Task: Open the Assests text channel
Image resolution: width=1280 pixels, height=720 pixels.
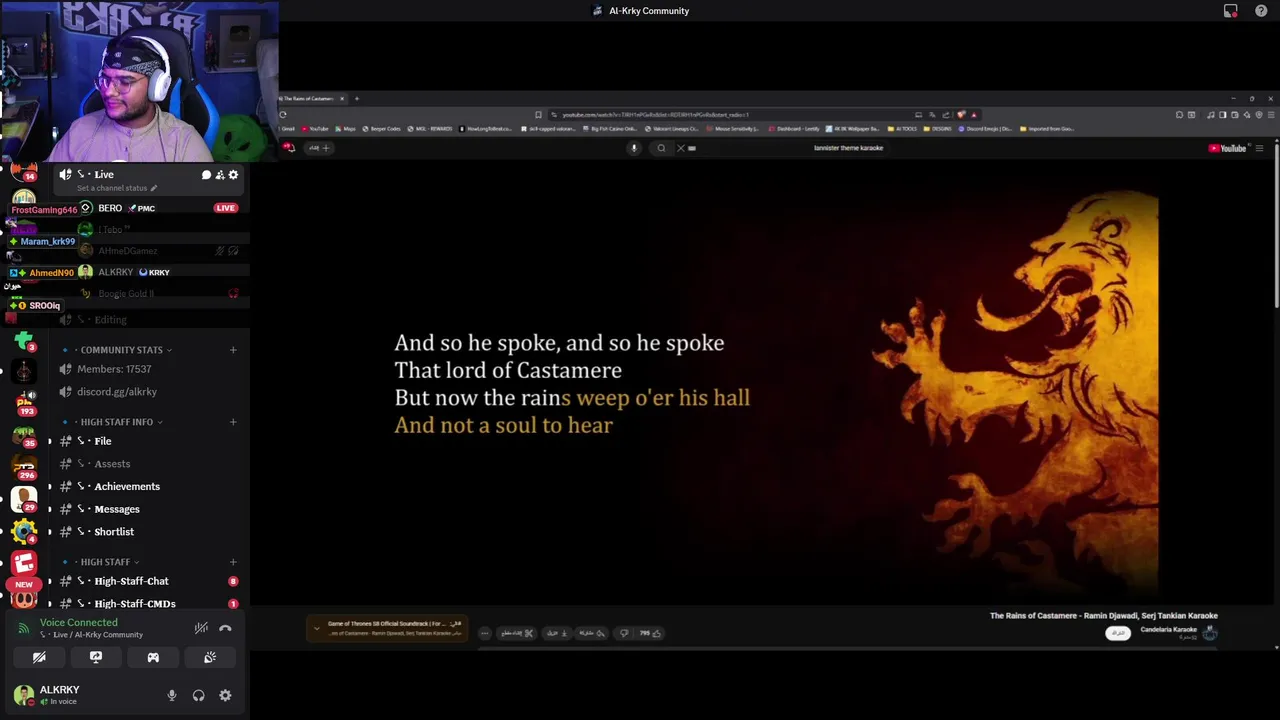Action: coord(112,464)
